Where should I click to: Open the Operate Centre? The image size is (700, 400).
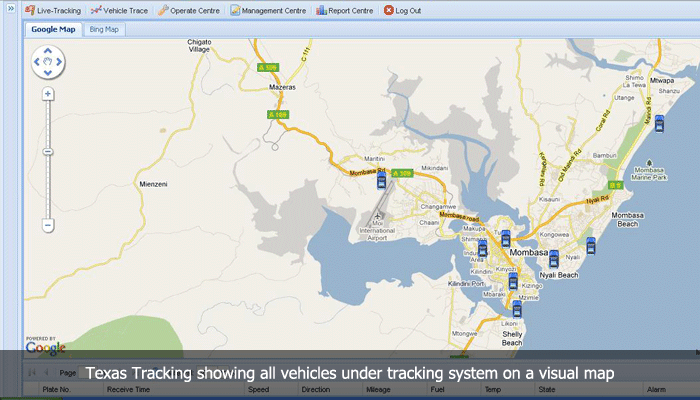coord(188,10)
